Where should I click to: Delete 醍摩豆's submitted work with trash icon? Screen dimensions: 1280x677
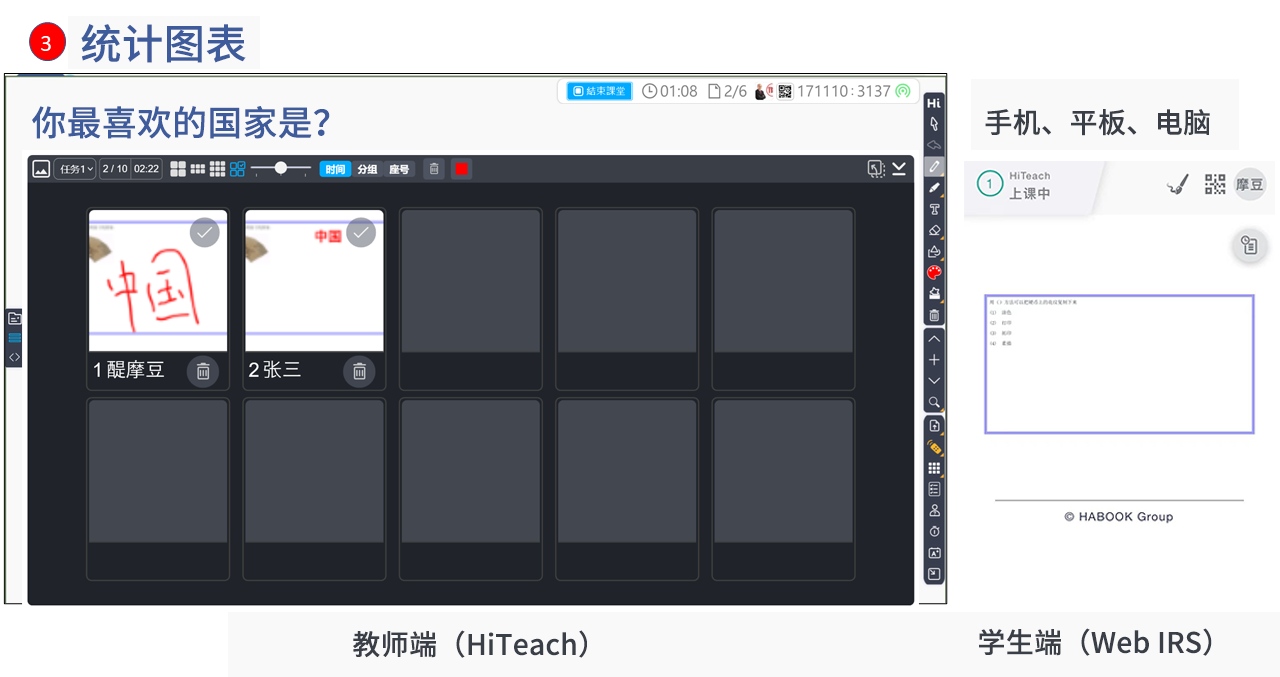[x=203, y=371]
